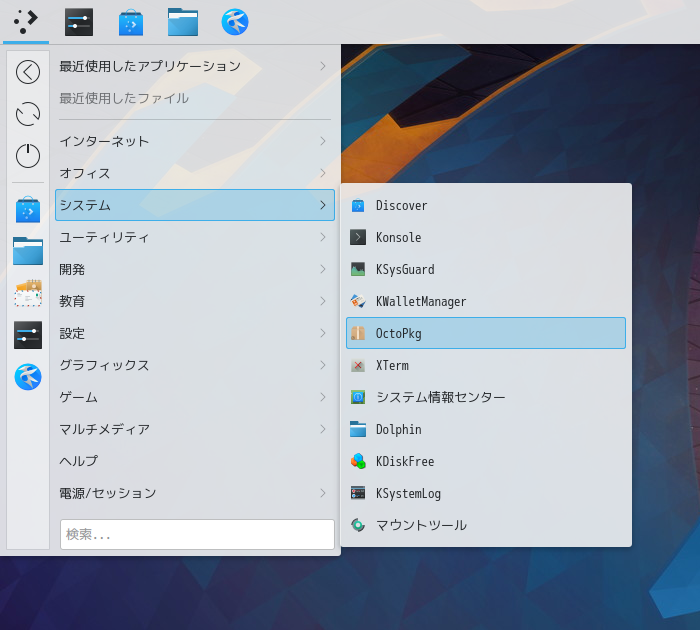The height and width of the screenshot is (630, 700).
Task: Click the Discover label in System submenu
Action: point(401,205)
